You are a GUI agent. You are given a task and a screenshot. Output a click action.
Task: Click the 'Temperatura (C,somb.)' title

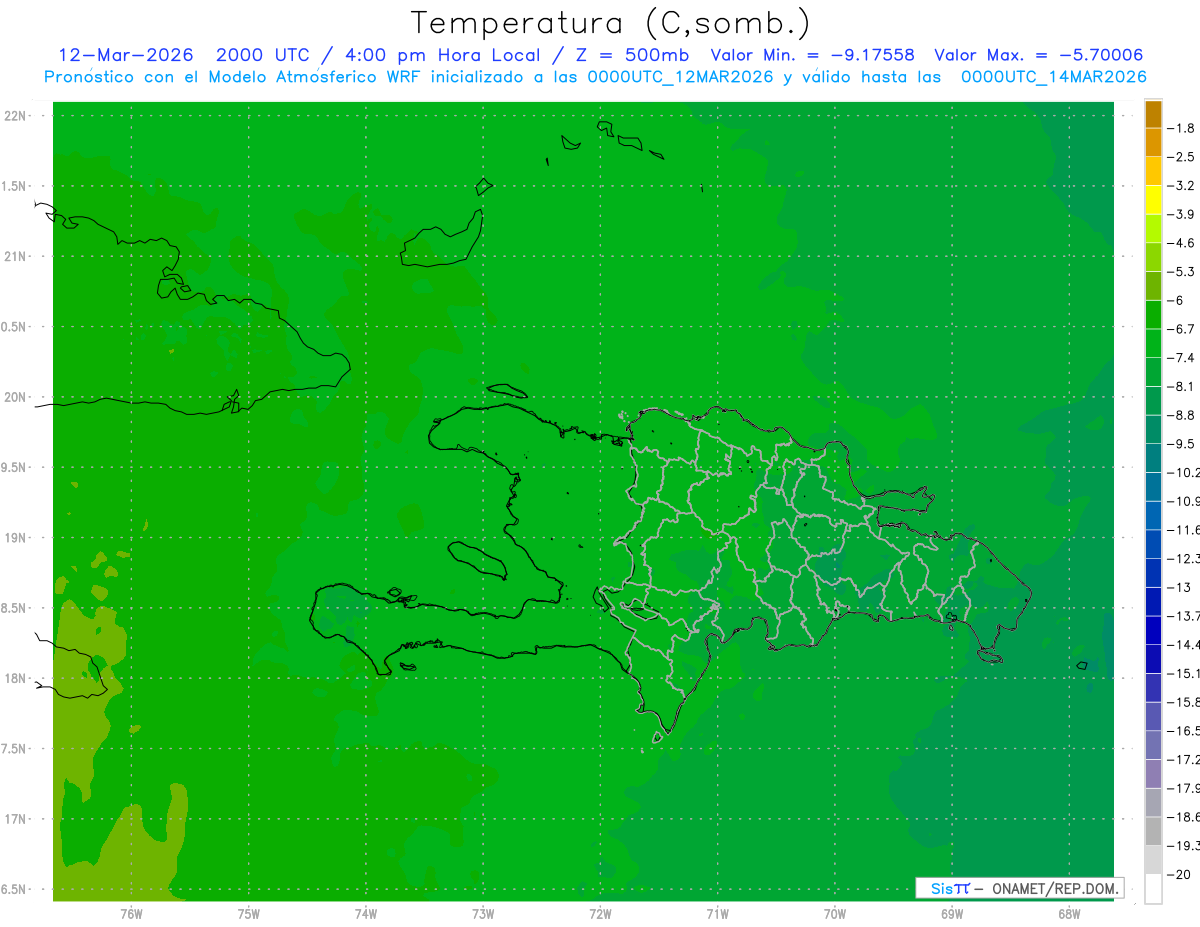610,23
